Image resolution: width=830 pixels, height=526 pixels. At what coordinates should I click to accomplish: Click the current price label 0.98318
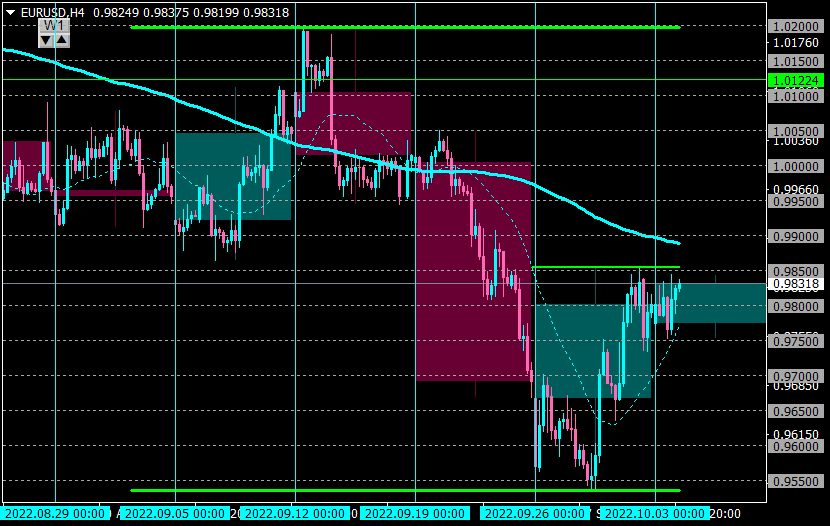796,284
